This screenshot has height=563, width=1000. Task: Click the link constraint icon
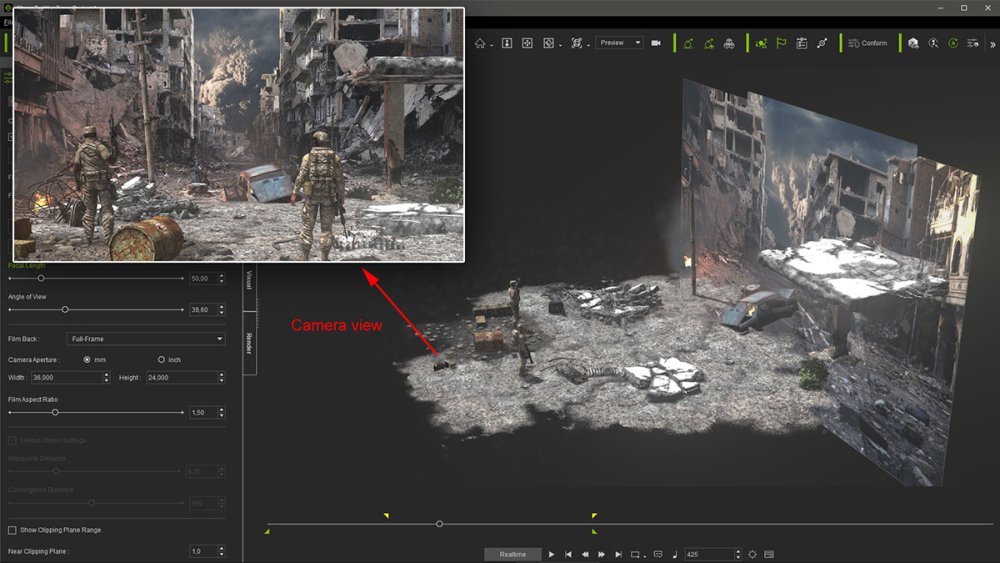tap(822, 43)
